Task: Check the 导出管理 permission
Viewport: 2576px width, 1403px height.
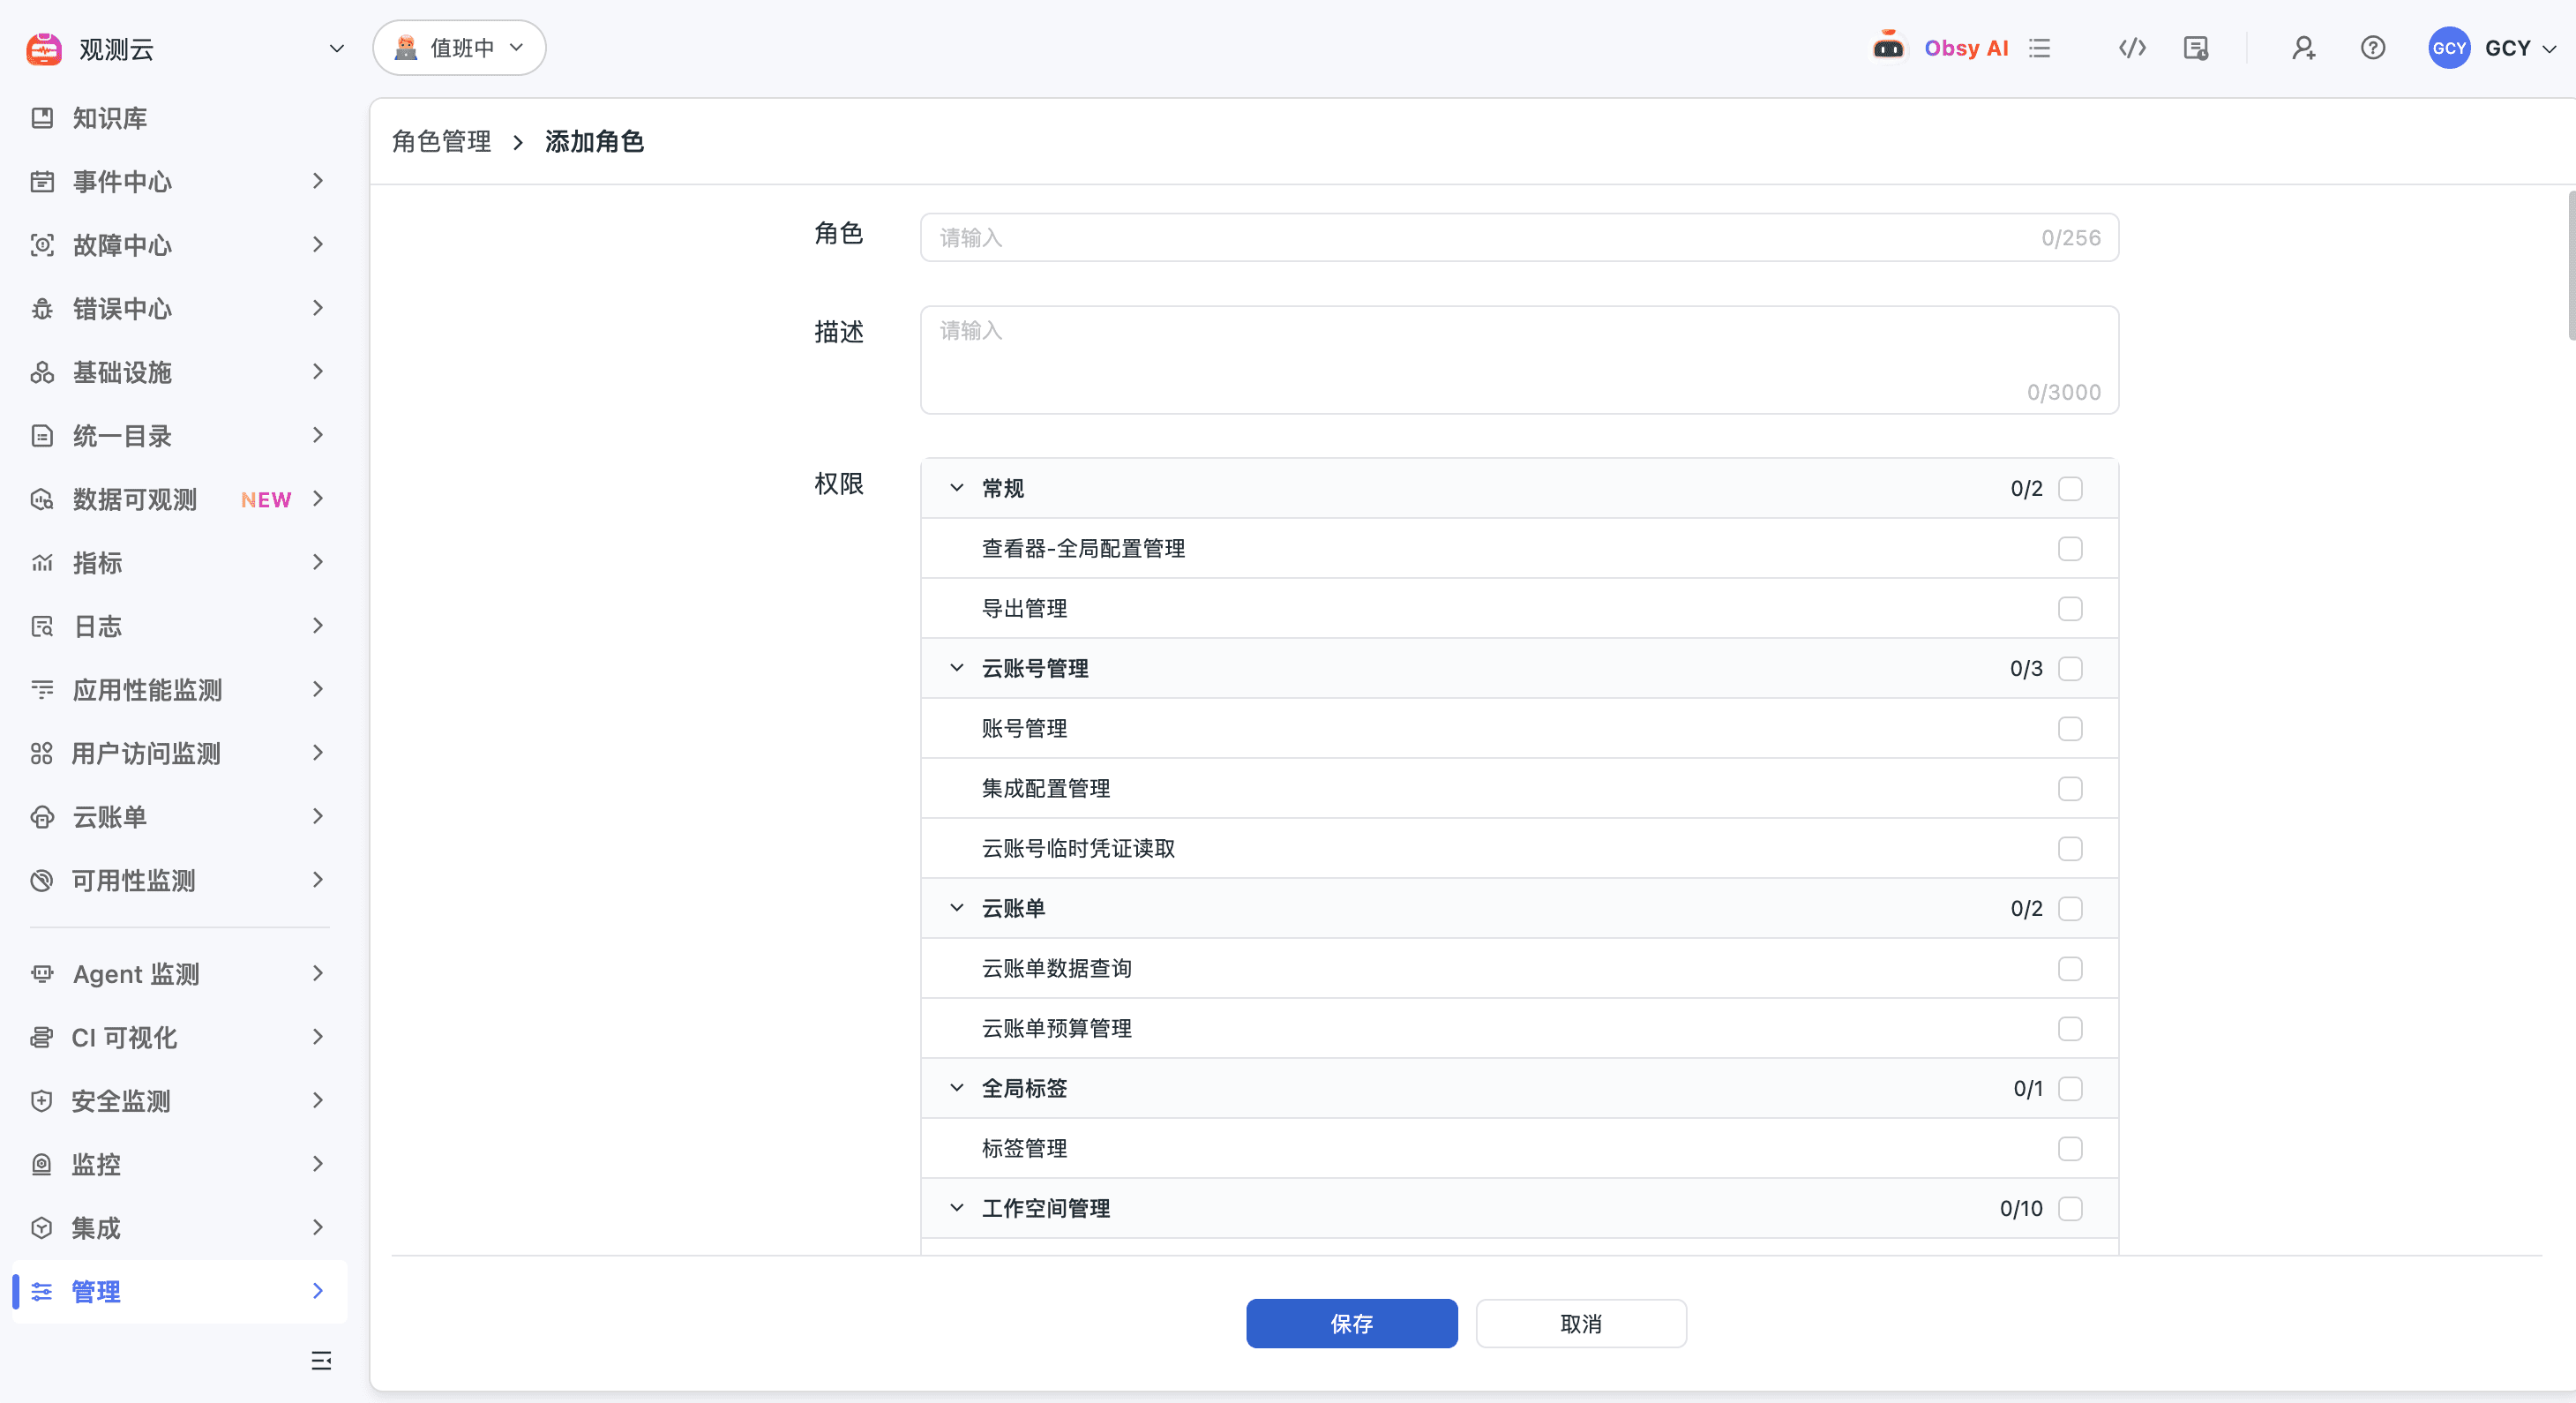Action: 2070,608
